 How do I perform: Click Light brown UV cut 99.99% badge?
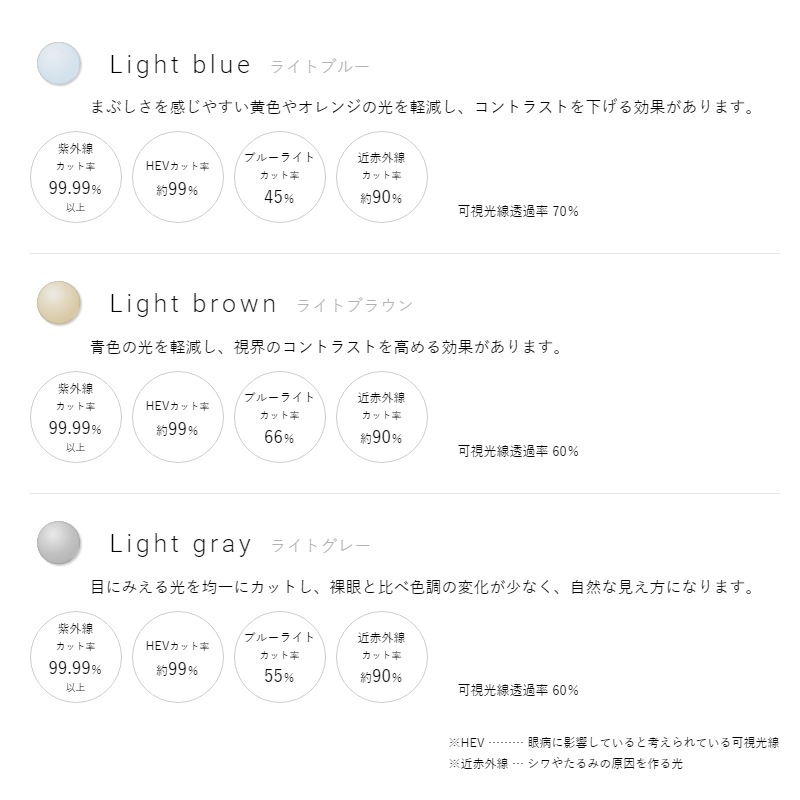(76, 417)
